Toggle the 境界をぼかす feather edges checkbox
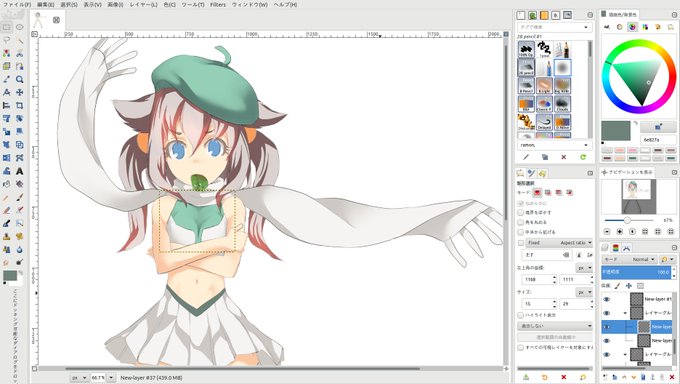The width and height of the screenshot is (680, 384). point(520,213)
